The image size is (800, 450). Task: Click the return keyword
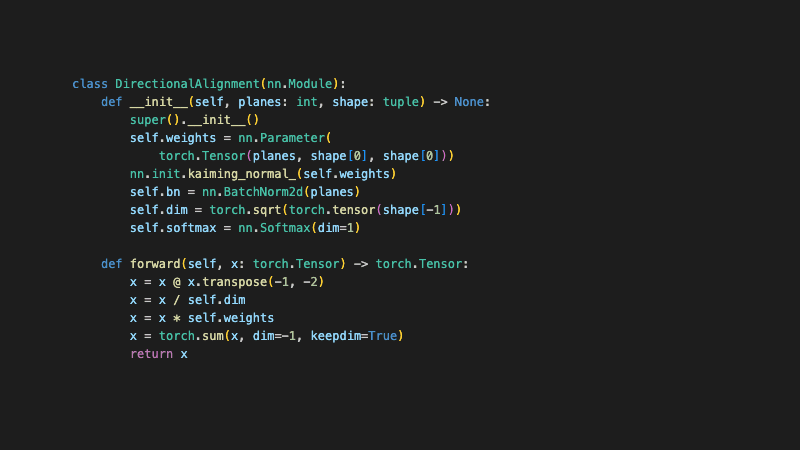[x=152, y=354]
